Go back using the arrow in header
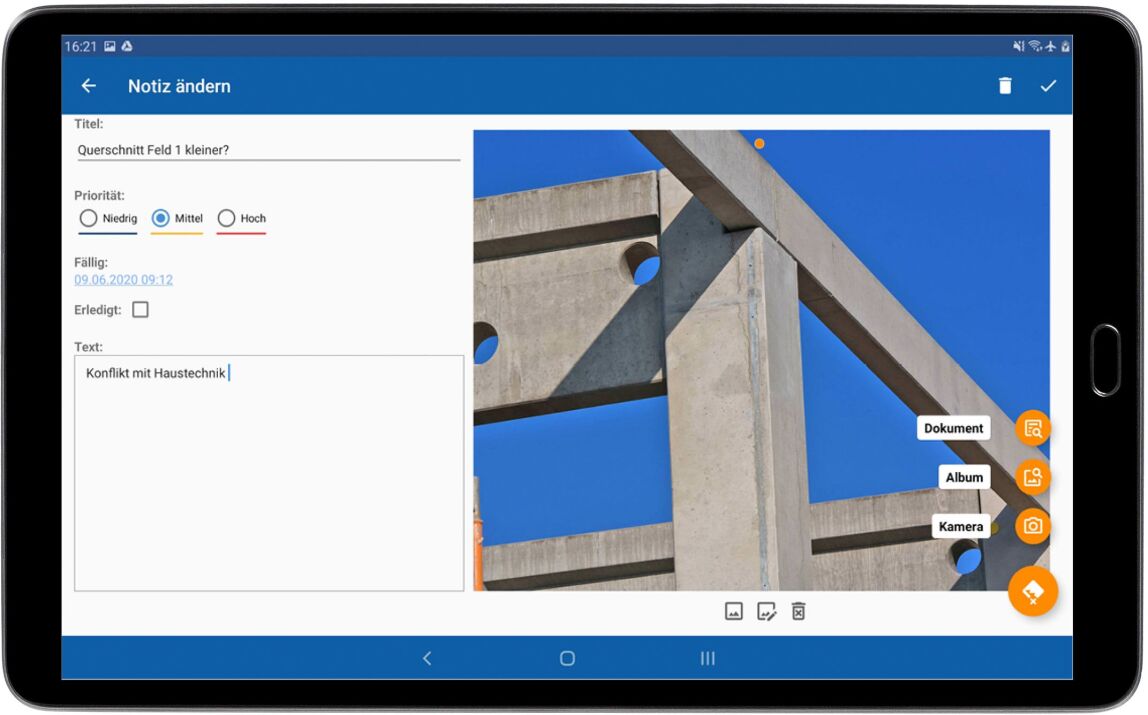The image size is (1148, 715). click(x=89, y=86)
